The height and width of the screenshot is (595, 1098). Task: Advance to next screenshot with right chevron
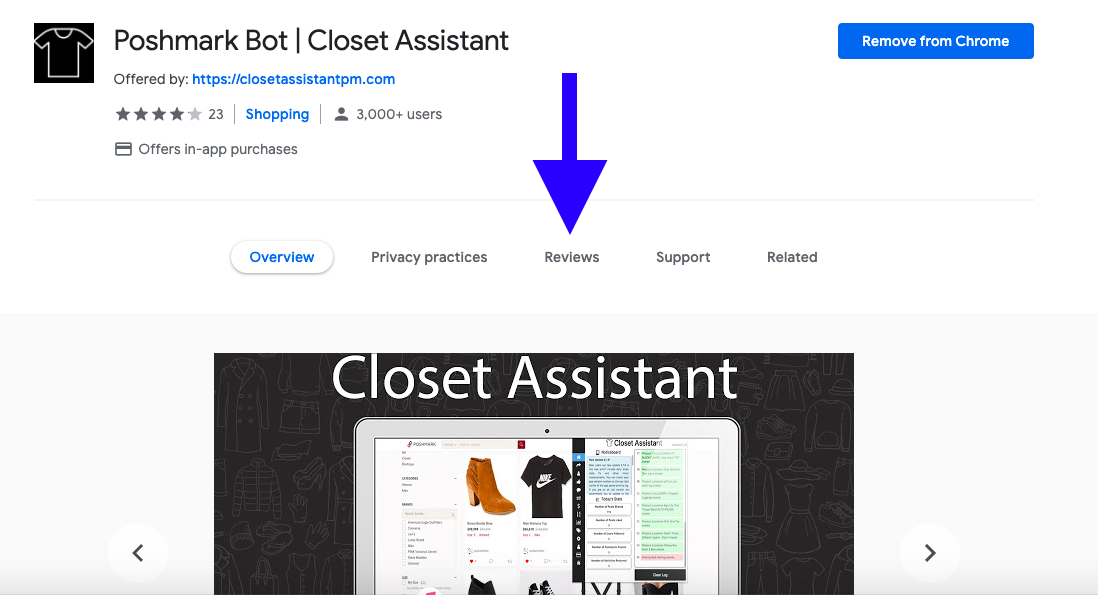[x=930, y=553]
